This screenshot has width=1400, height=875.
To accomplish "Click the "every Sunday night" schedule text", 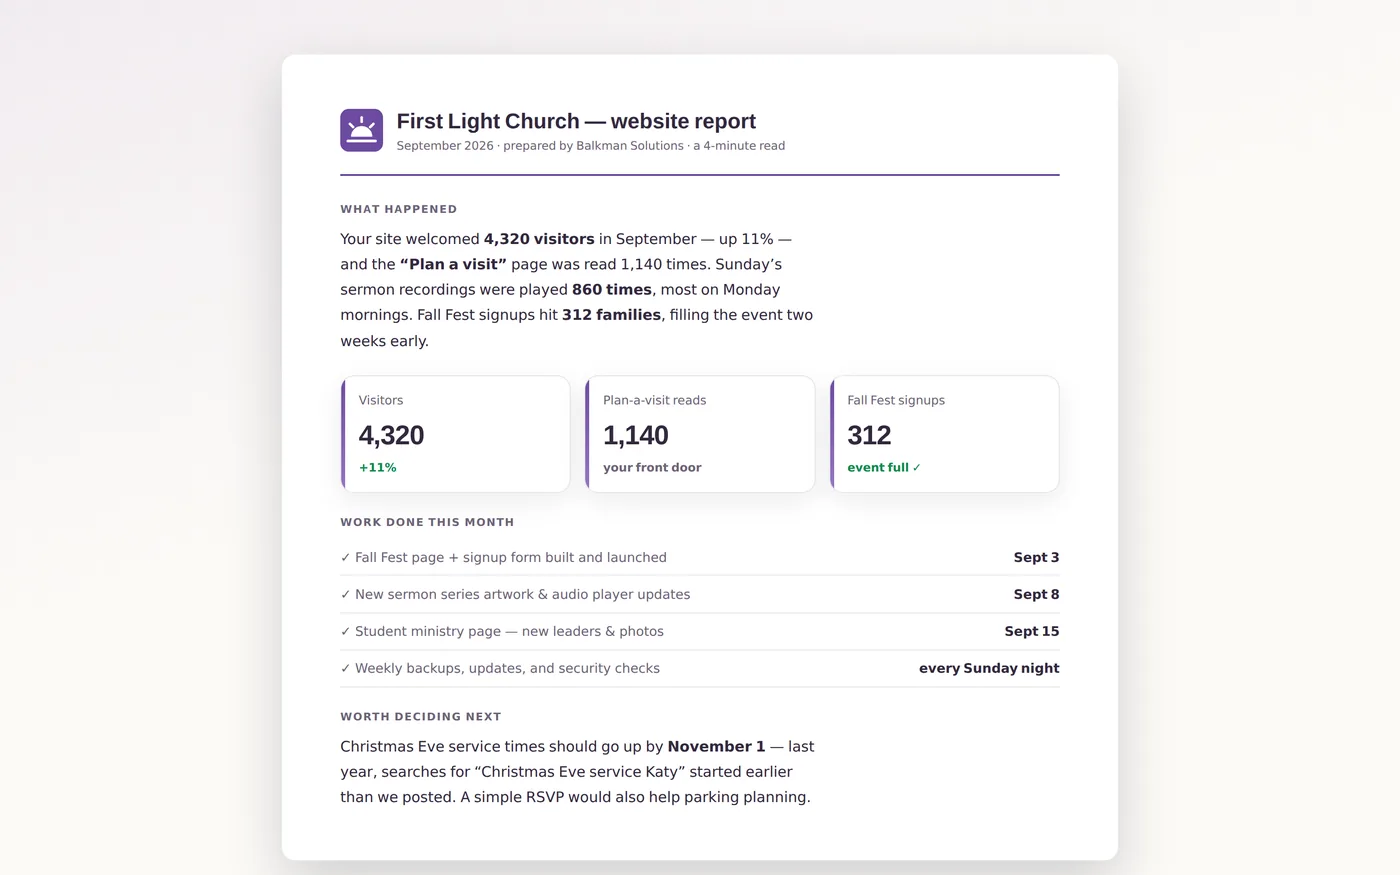I will pyautogui.click(x=989, y=668).
